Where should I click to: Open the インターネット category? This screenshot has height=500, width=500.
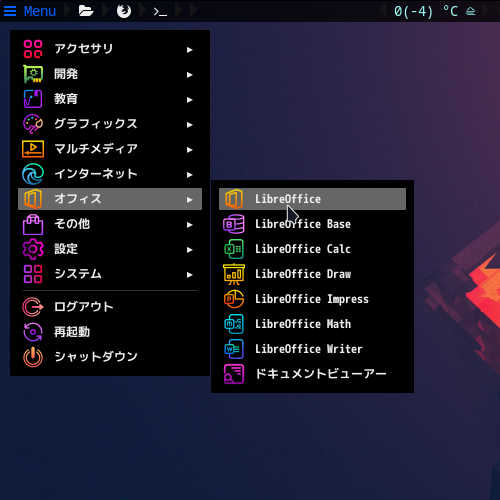[x=110, y=174]
